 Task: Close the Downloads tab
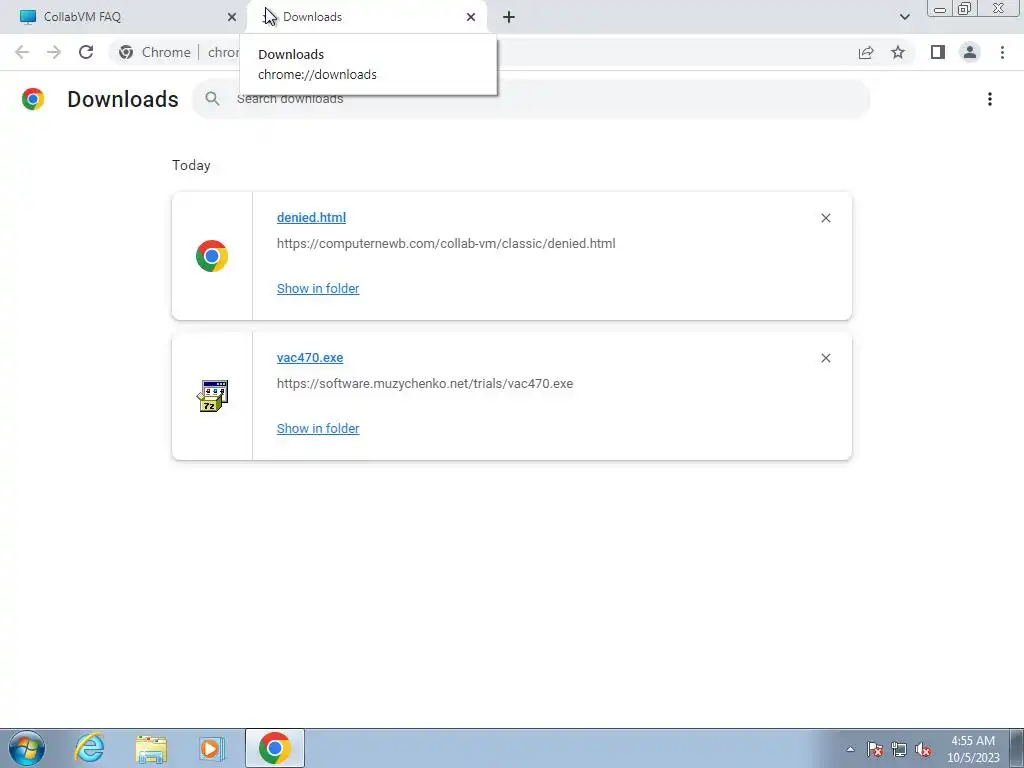tap(471, 17)
